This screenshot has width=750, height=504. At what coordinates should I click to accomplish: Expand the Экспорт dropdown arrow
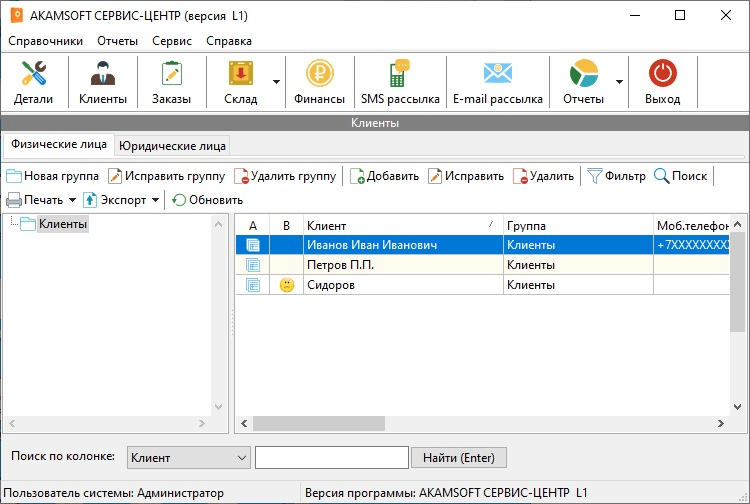coord(155,200)
